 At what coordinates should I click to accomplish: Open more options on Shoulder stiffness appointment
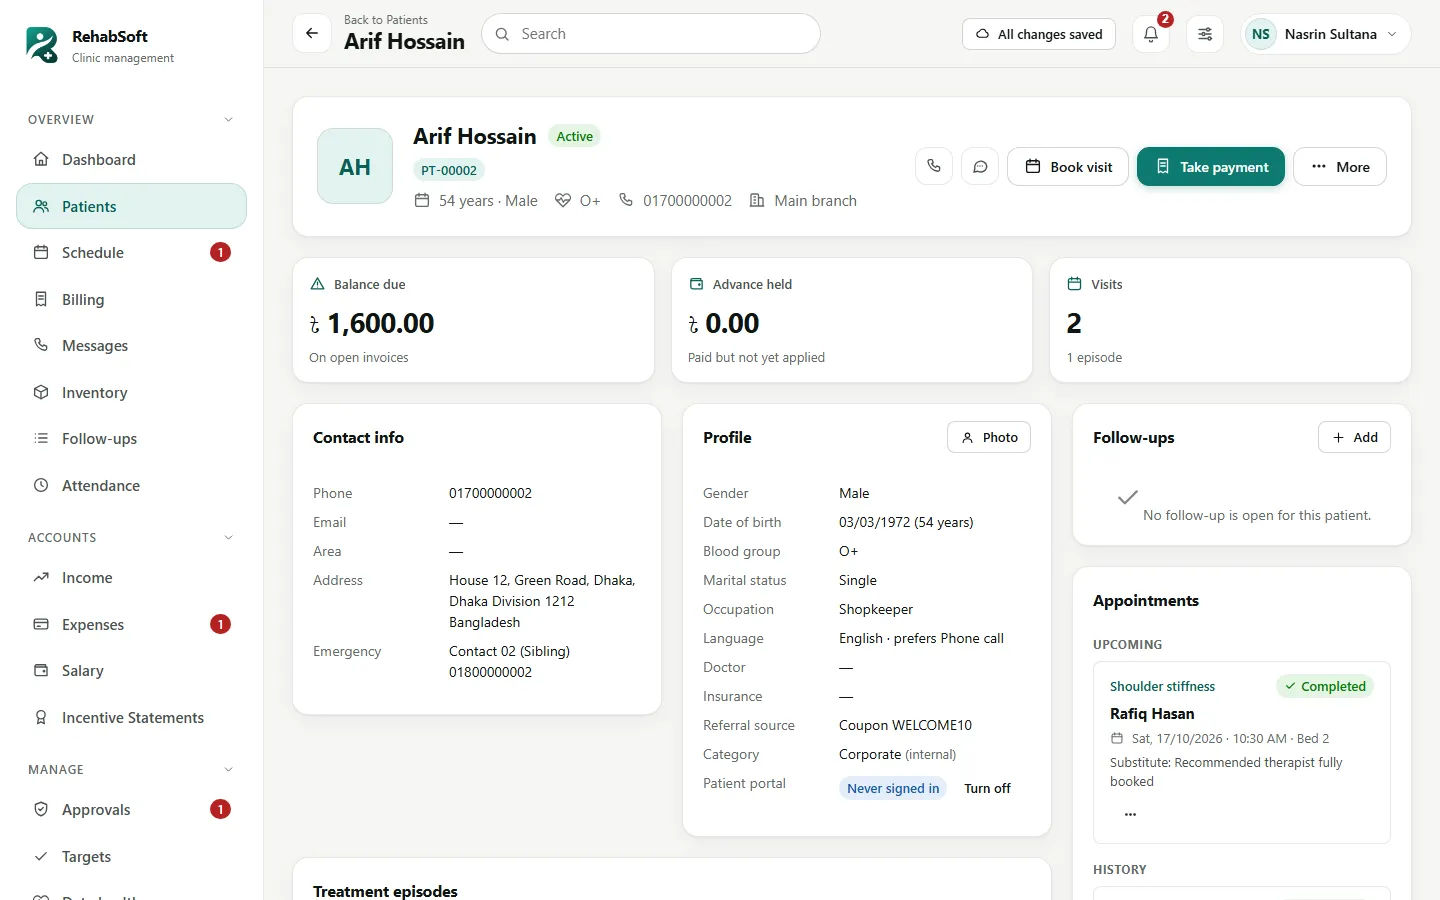(1130, 814)
